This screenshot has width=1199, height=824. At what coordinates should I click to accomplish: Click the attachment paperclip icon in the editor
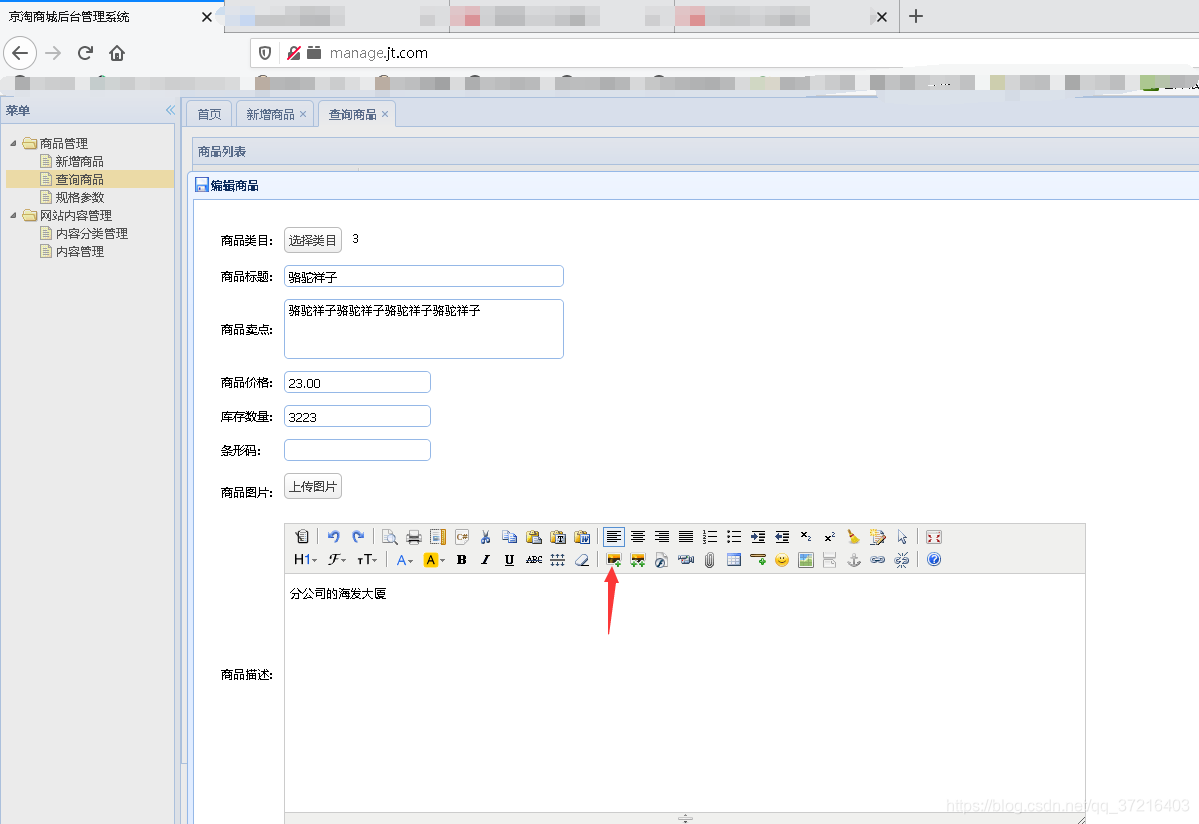(709, 560)
